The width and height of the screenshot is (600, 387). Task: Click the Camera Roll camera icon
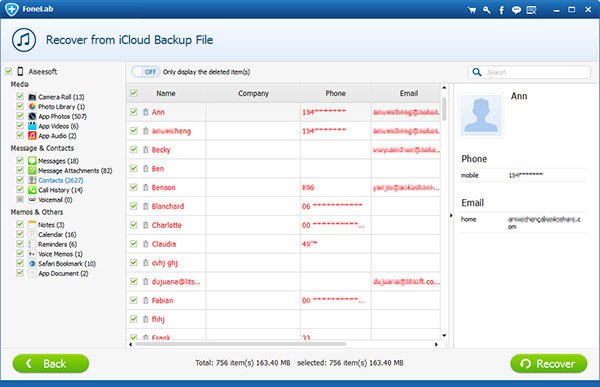tap(32, 97)
